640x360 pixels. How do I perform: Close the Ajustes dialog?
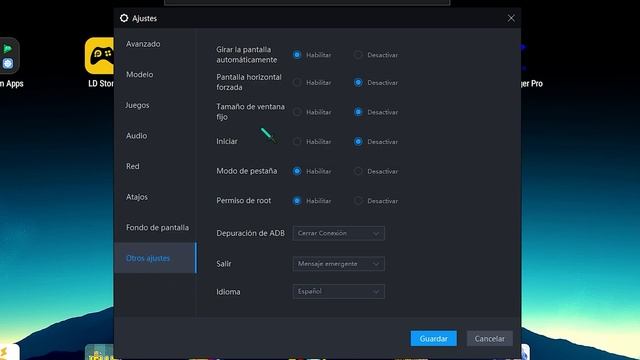[x=511, y=18]
